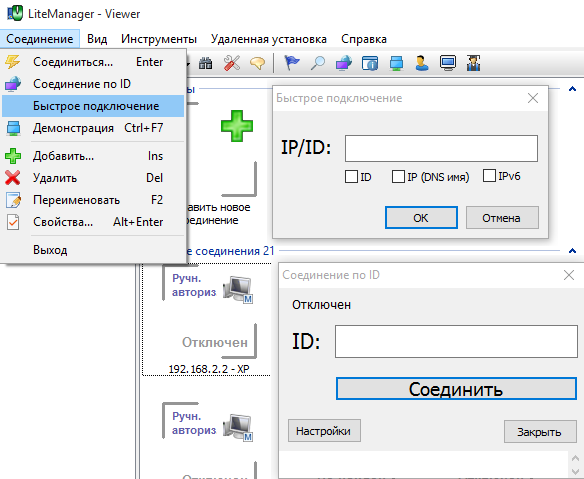This screenshot has width=584, height=479.
Task: Enable the ID checkbox in quick connect
Action: (351, 177)
